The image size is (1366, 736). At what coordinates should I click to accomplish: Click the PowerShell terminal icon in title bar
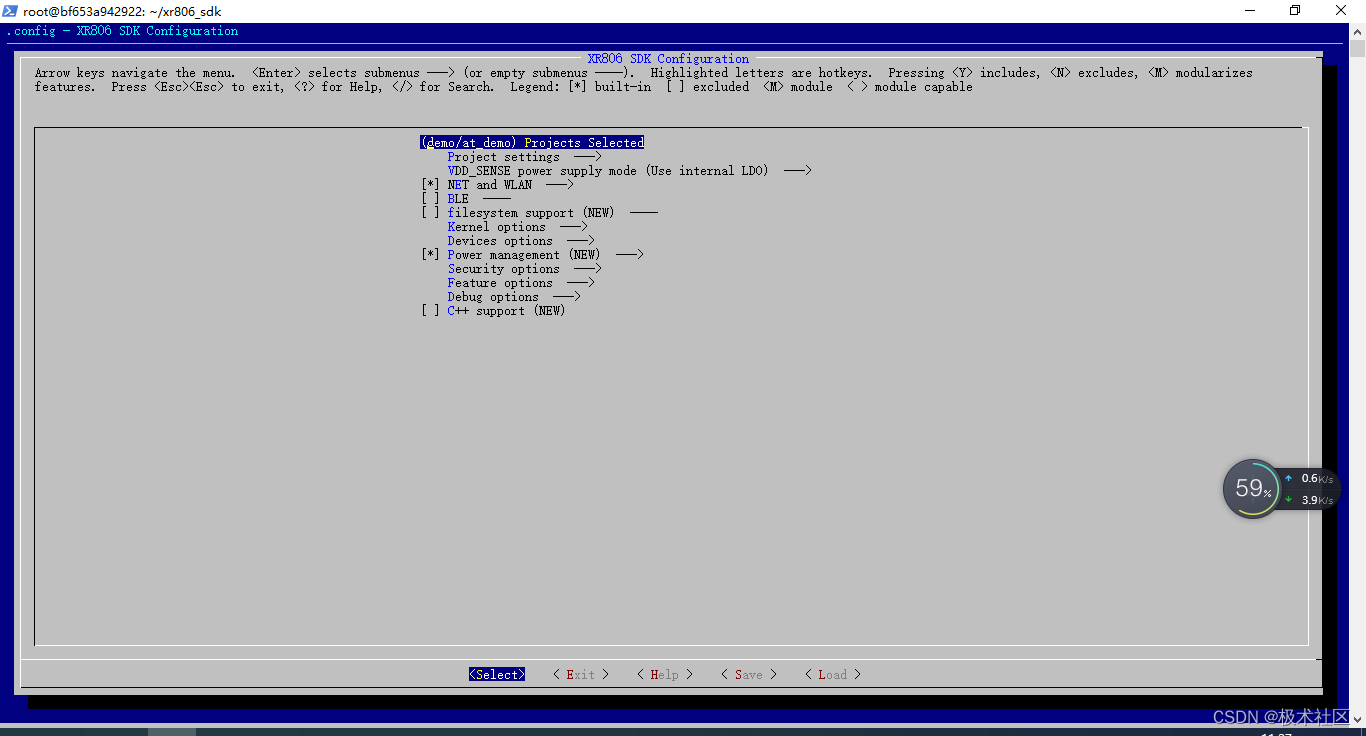pyautogui.click(x=10, y=11)
